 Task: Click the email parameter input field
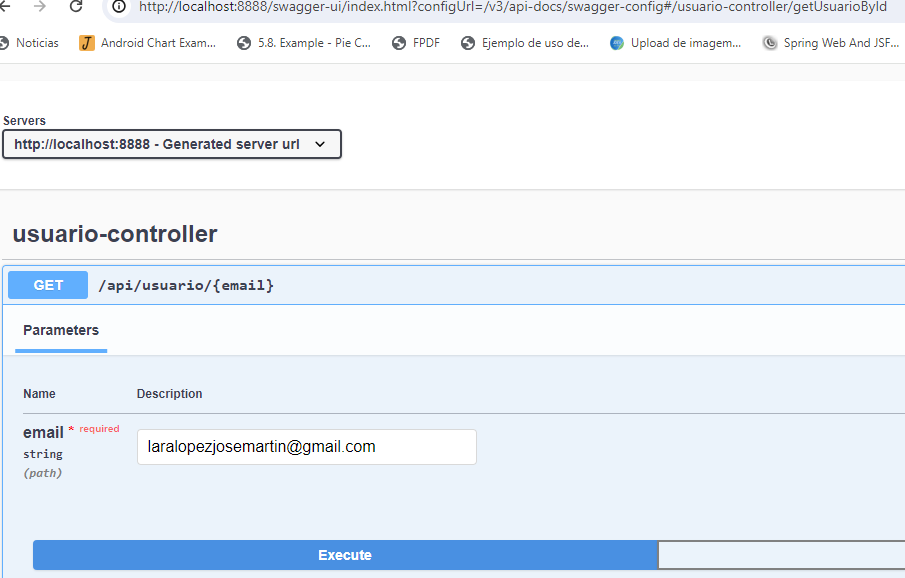[306, 447]
